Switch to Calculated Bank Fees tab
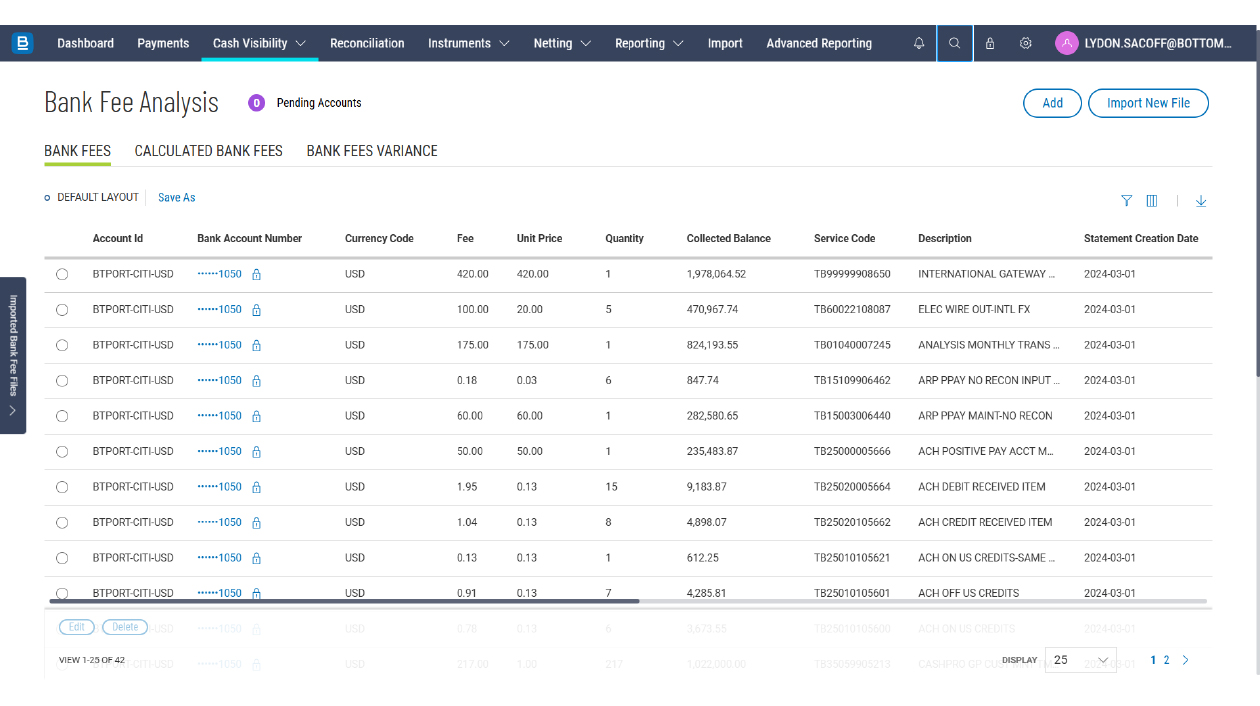1260x706 pixels. (x=208, y=151)
